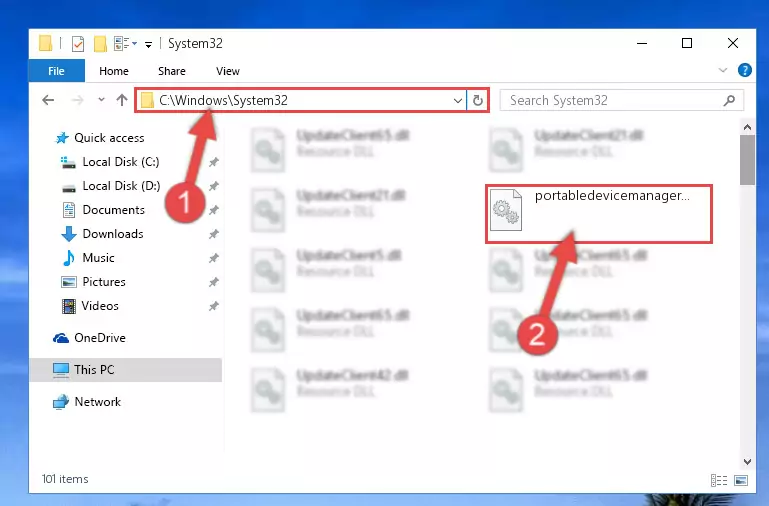Open Local Disk (D:) in sidebar
Image resolution: width=769 pixels, height=506 pixels.
(121, 186)
